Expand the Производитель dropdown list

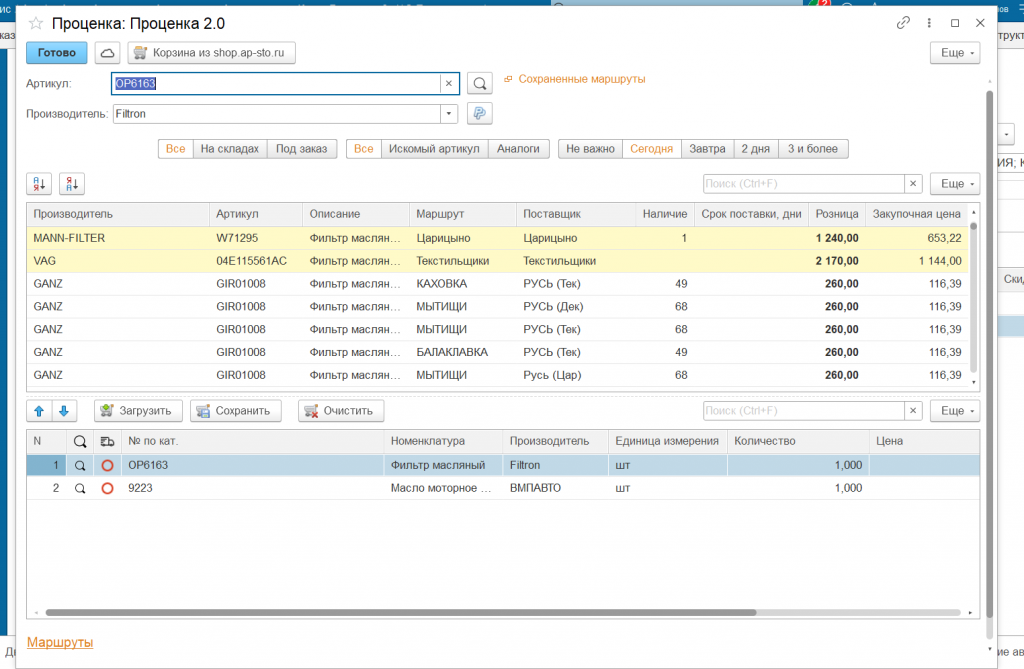pyautogui.click(x=449, y=114)
